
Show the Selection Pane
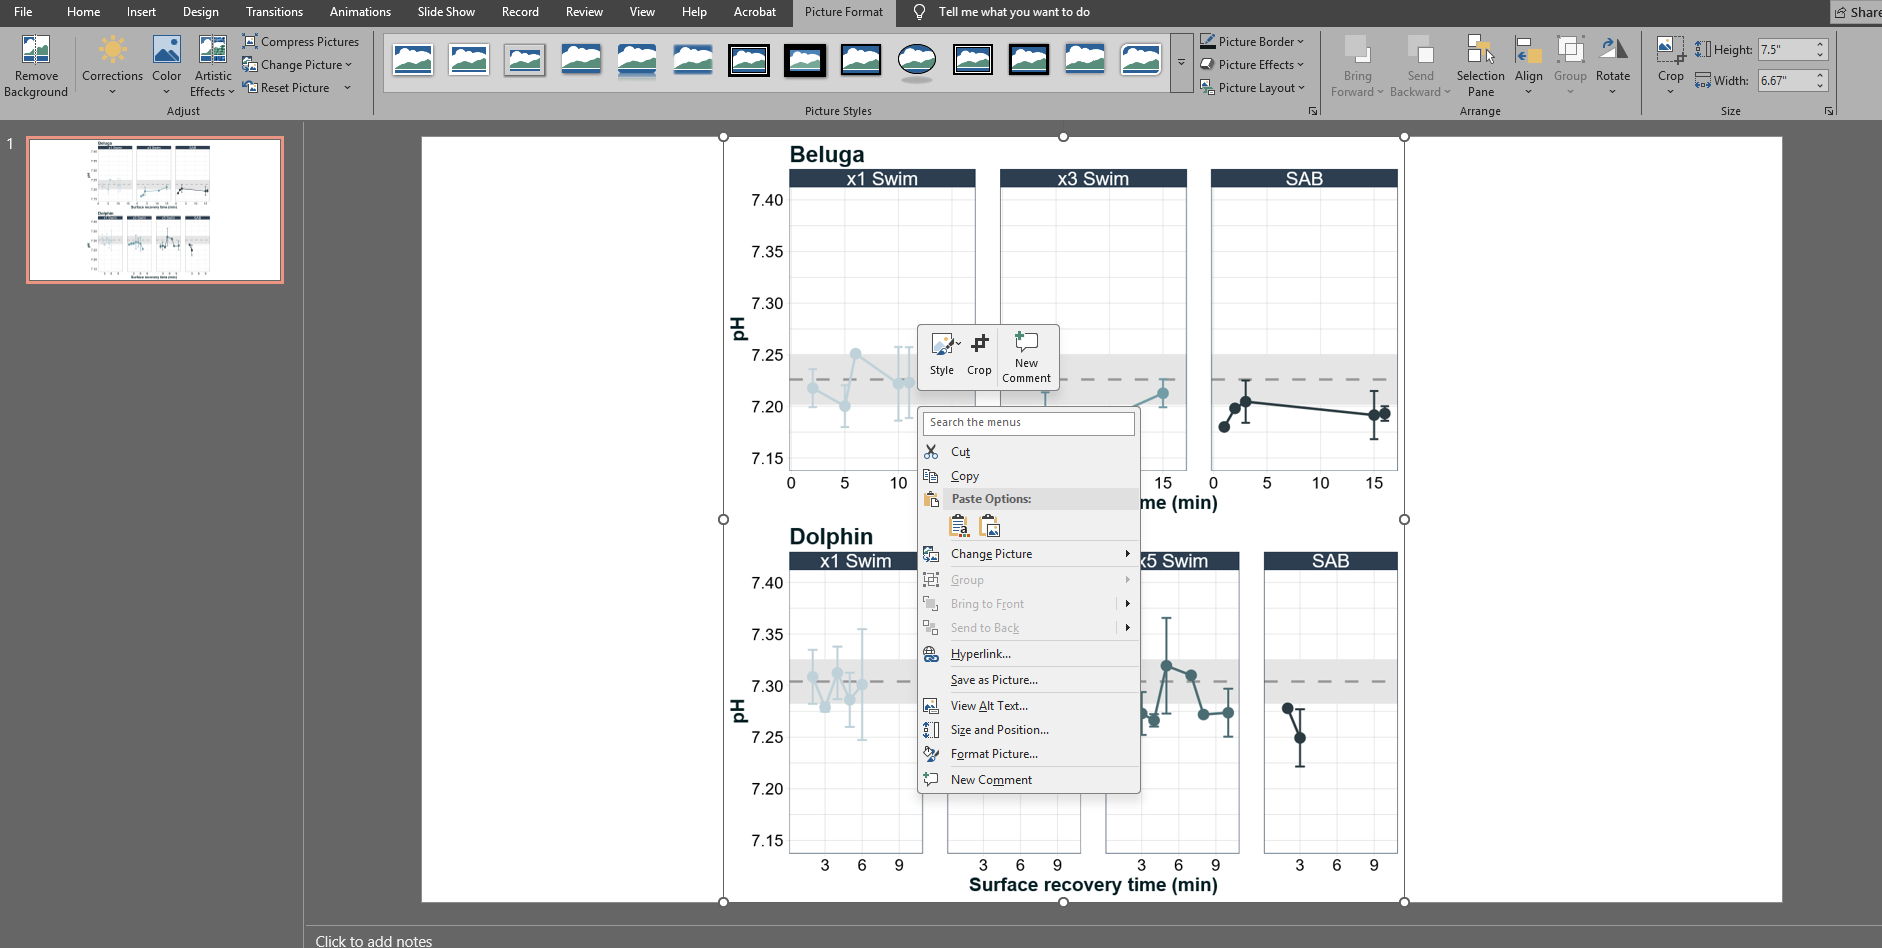point(1480,64)
